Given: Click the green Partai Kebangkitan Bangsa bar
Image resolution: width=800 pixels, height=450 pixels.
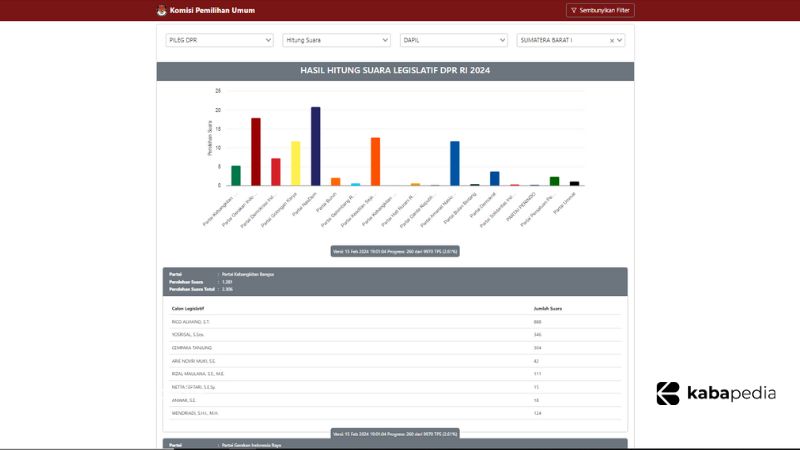Looking at the screenshot, I should 236,175.
